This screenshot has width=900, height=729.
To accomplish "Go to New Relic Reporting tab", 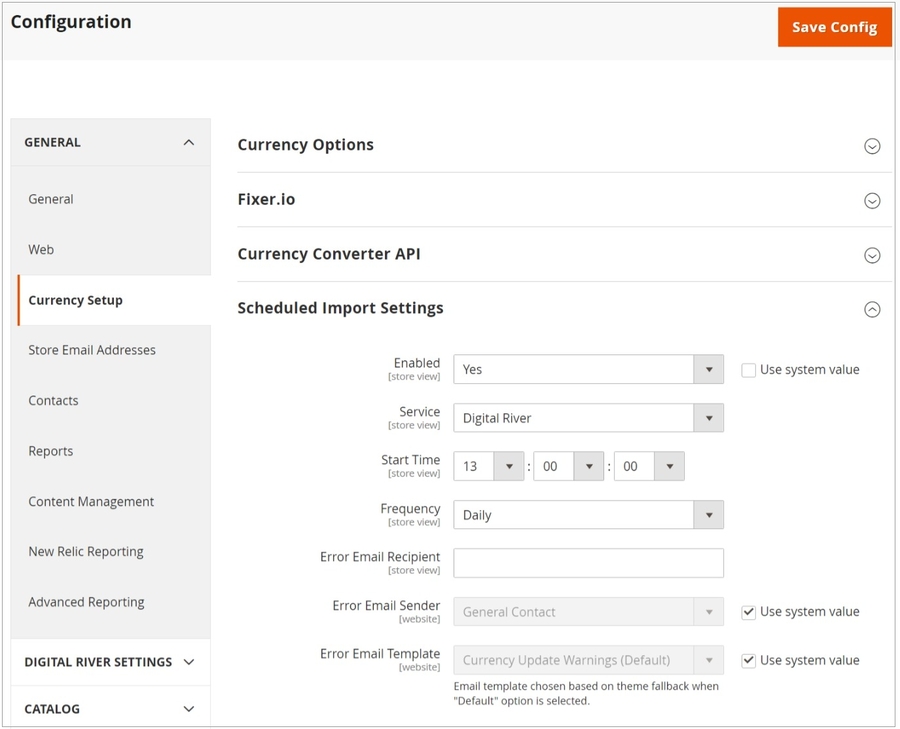I will tap(86, 551).
